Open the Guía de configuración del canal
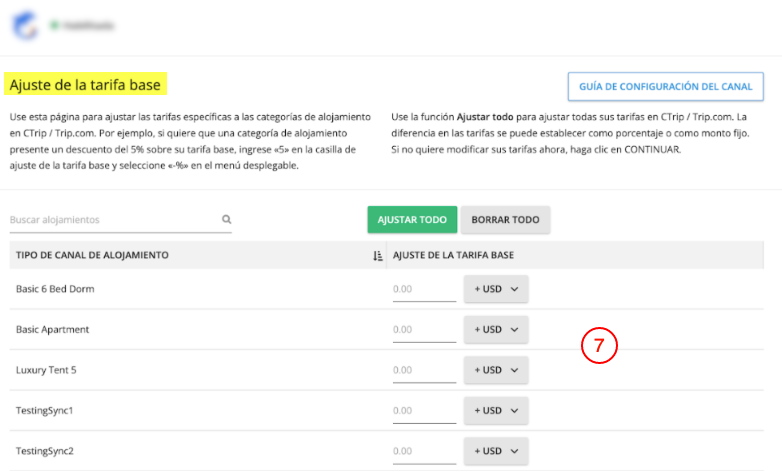Screen dimensions: 782x473 pos(665,87)
